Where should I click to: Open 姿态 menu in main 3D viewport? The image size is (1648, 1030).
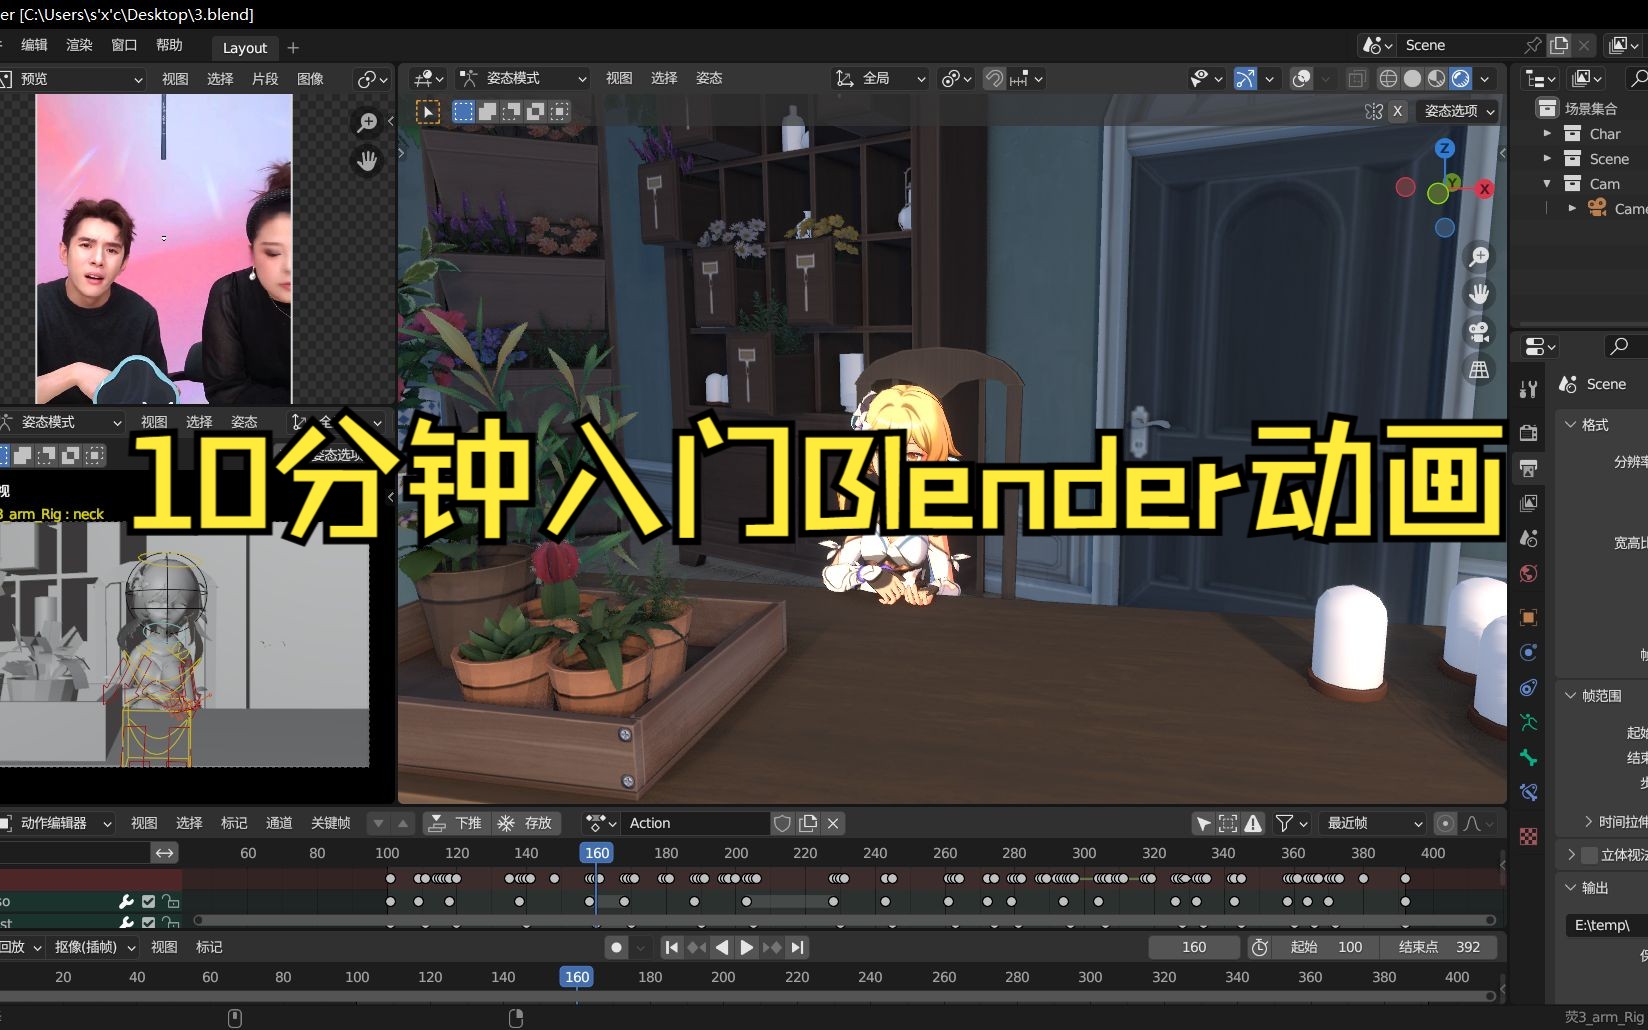(x=709, y=78)
